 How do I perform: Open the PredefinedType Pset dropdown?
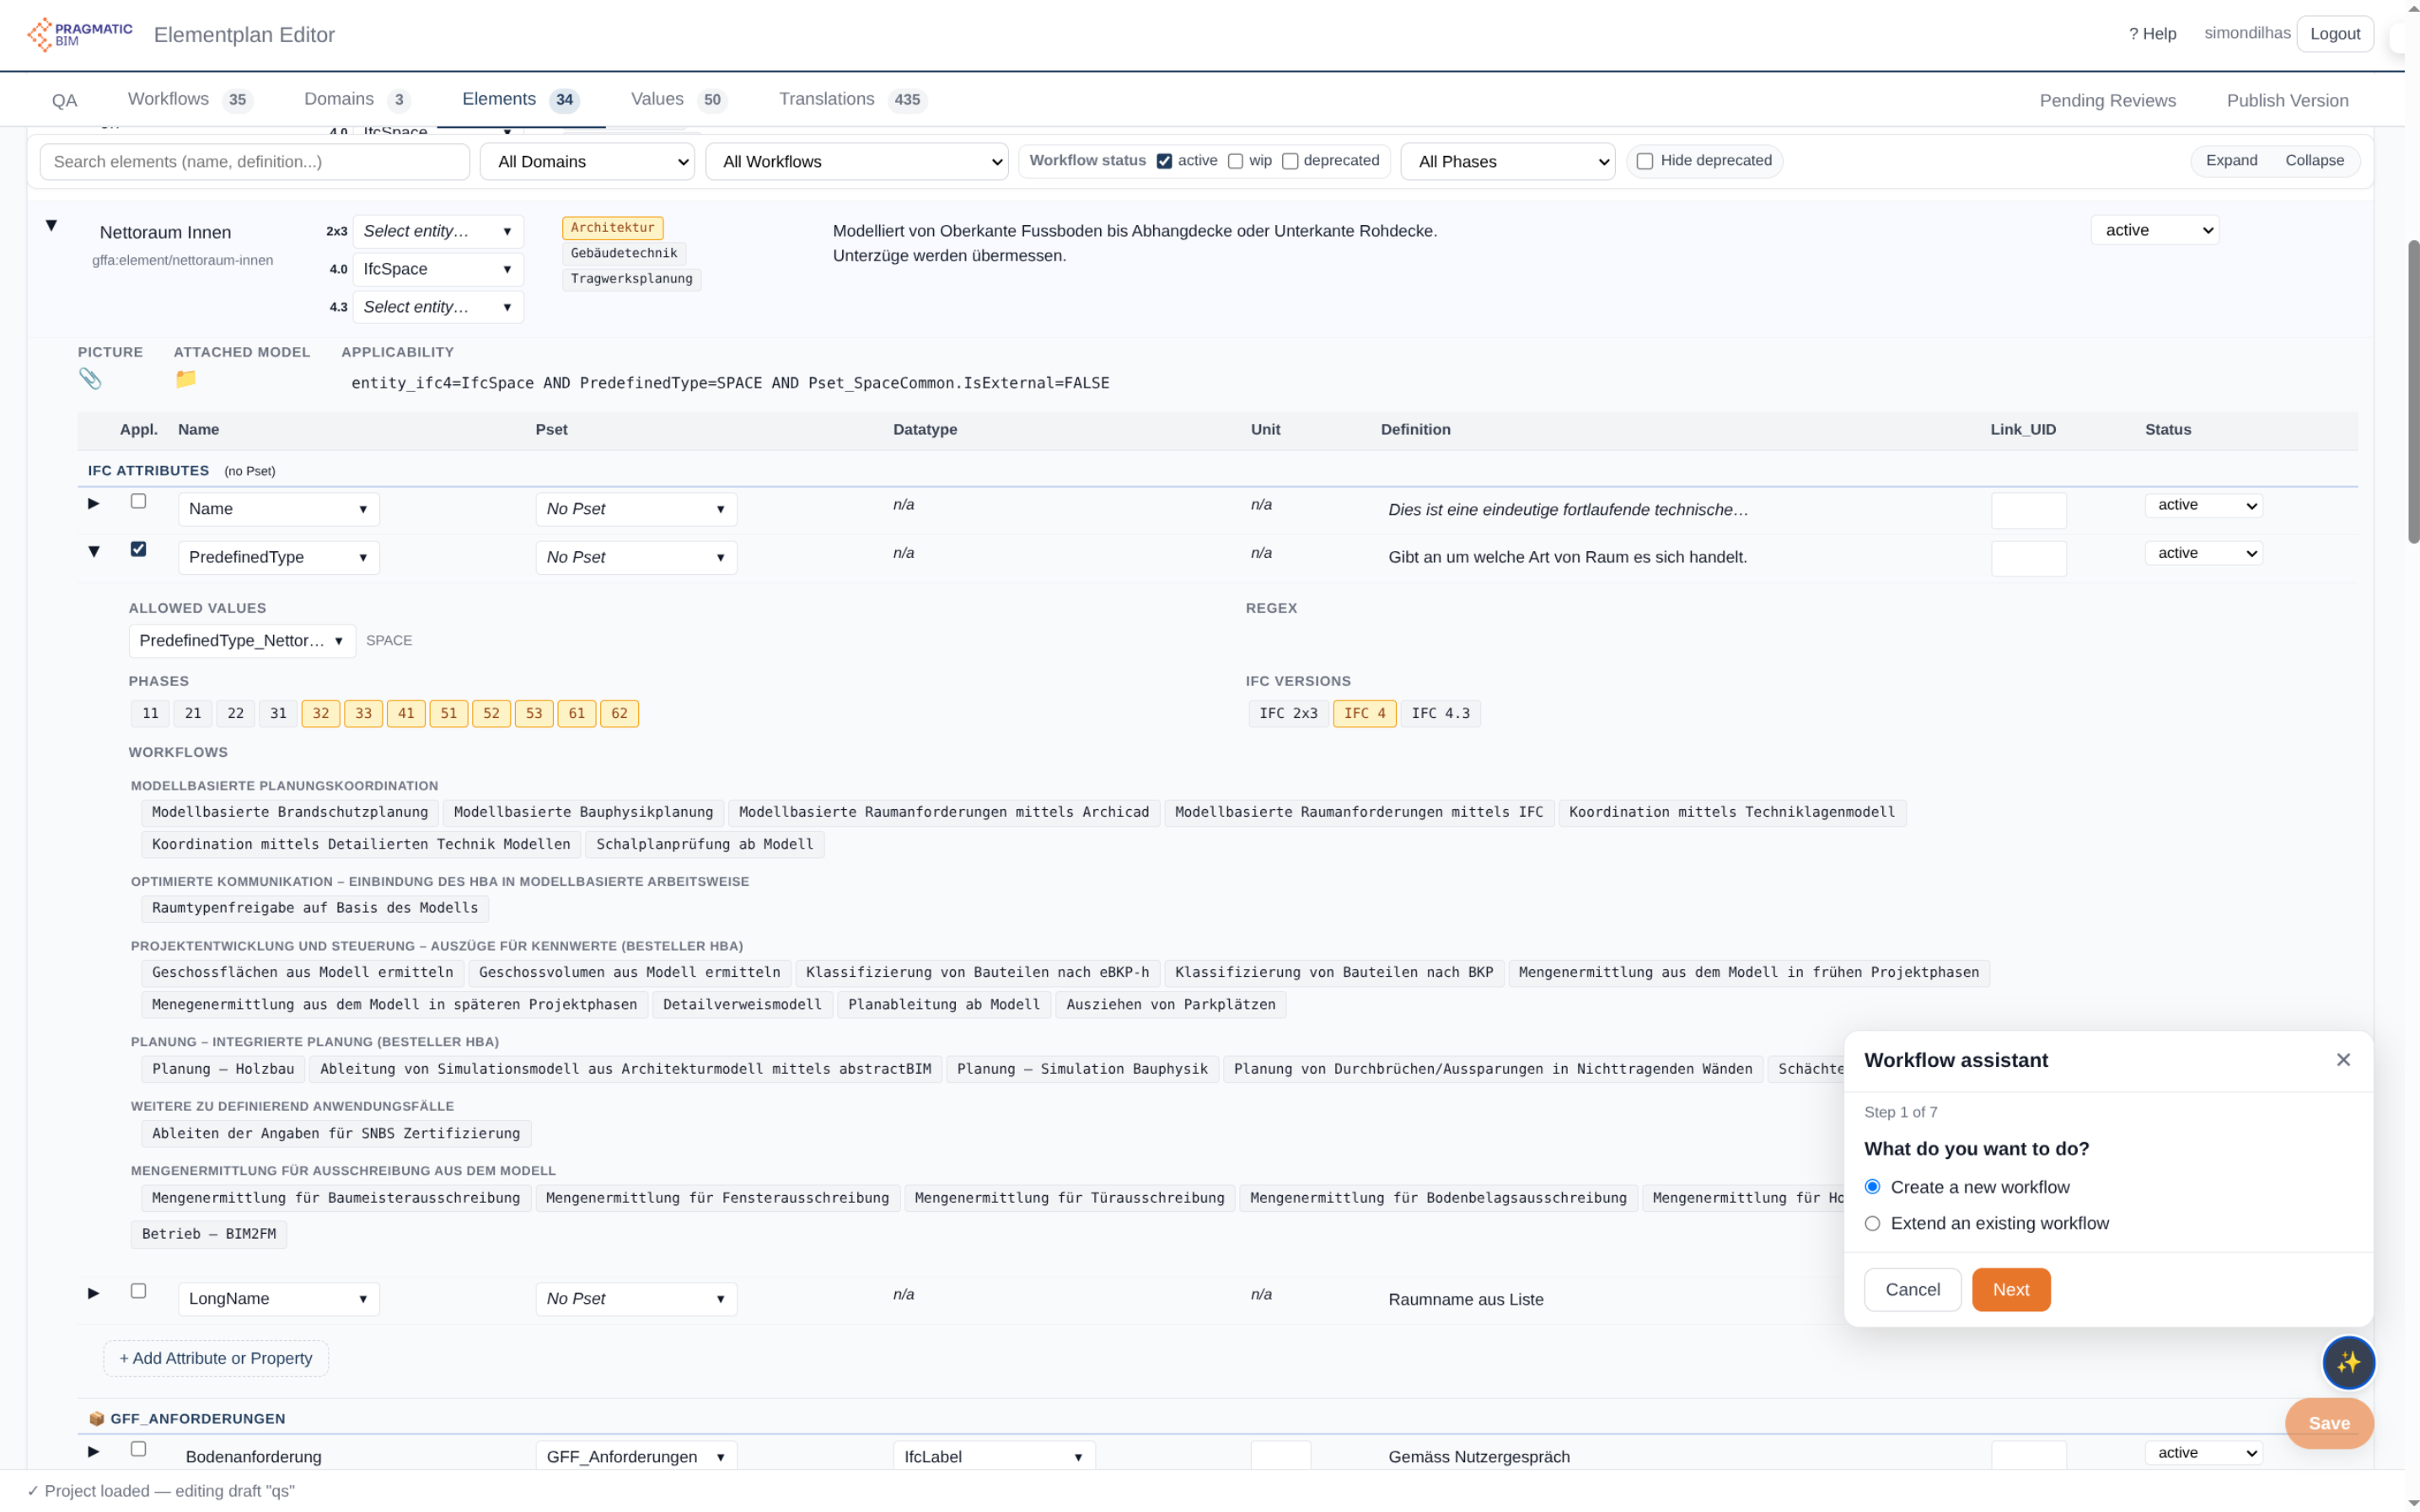(x=636, y=558)
